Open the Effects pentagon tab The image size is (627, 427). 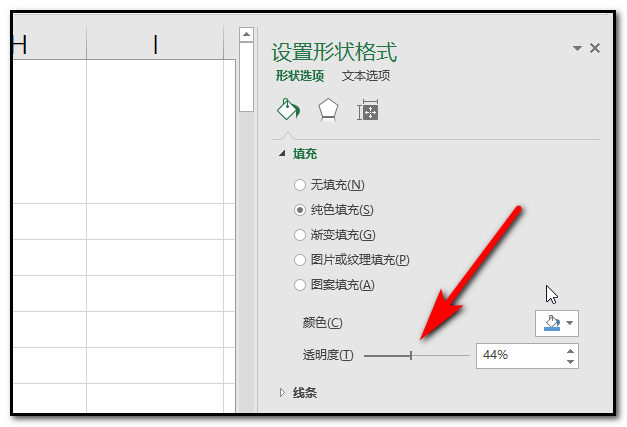328,110
